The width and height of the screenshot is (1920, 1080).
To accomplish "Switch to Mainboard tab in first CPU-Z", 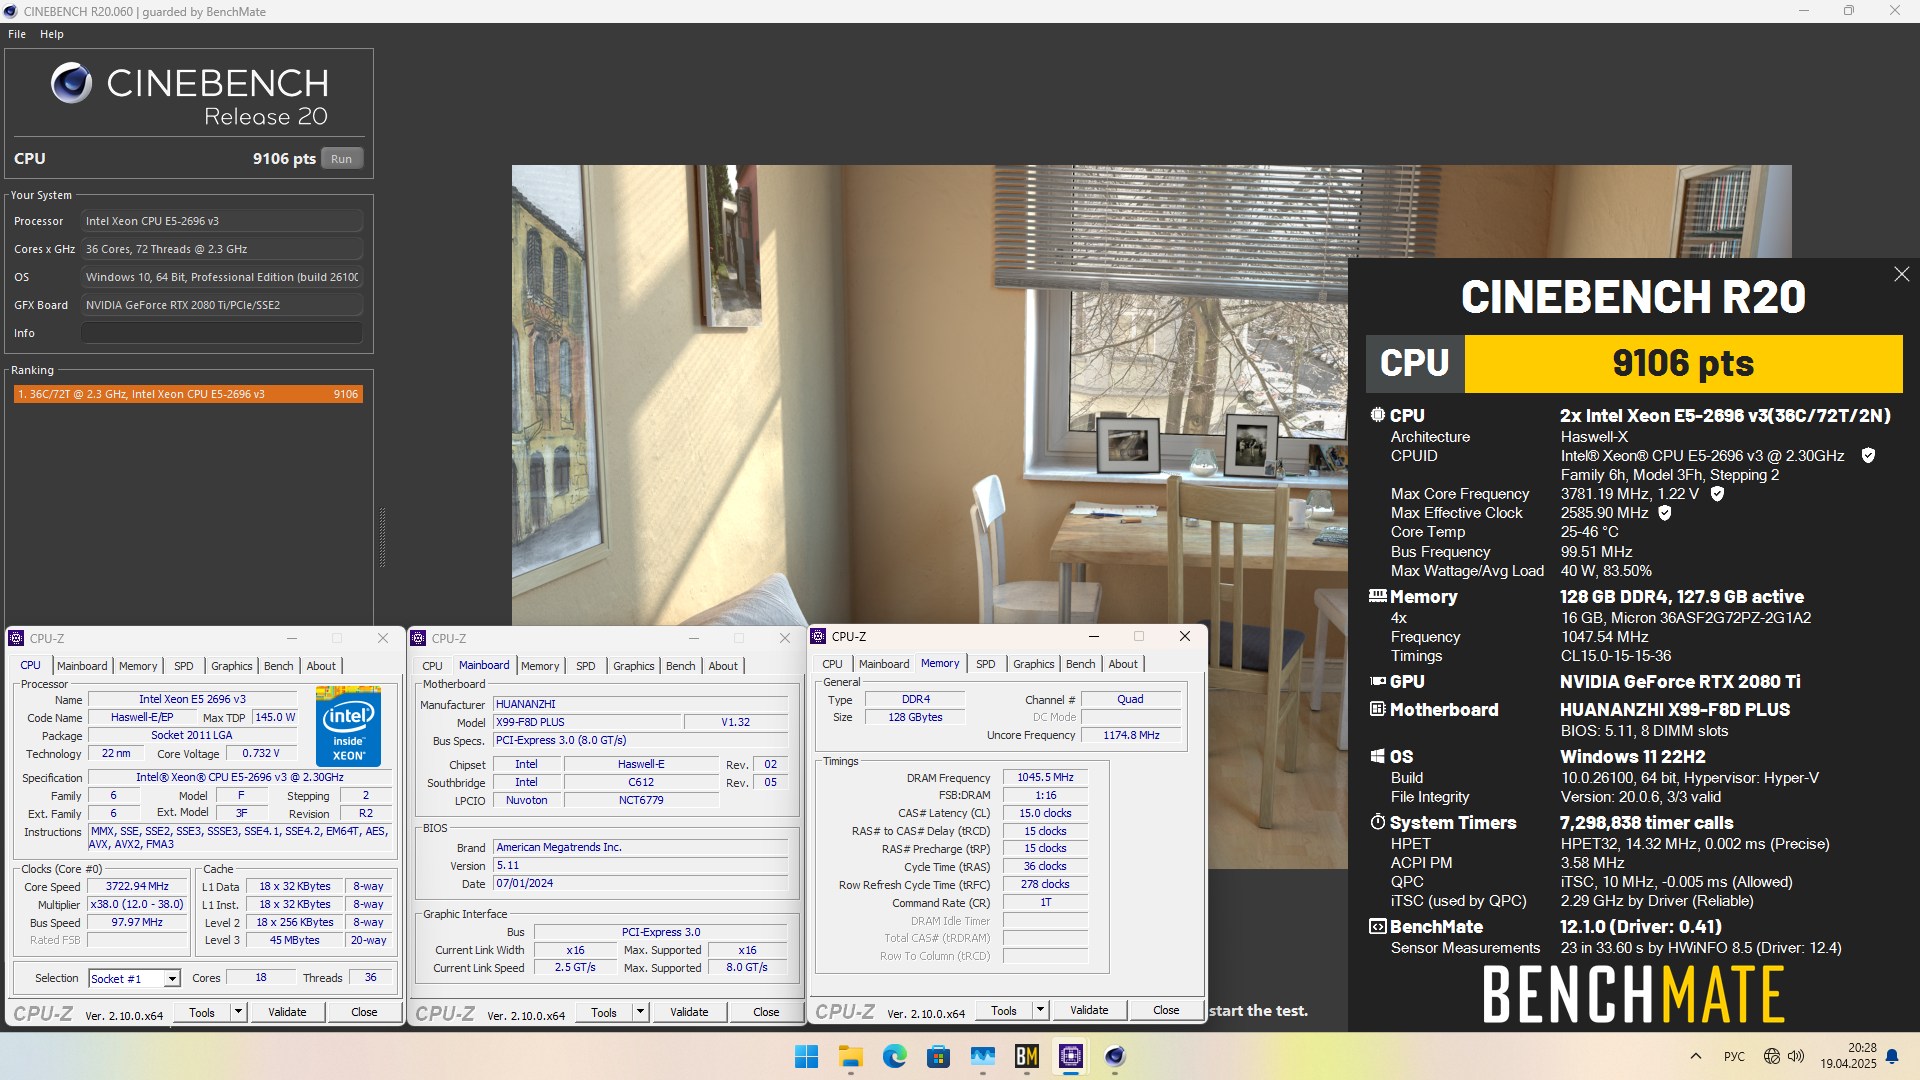I will pyautogui.click(x=82, y=666).
